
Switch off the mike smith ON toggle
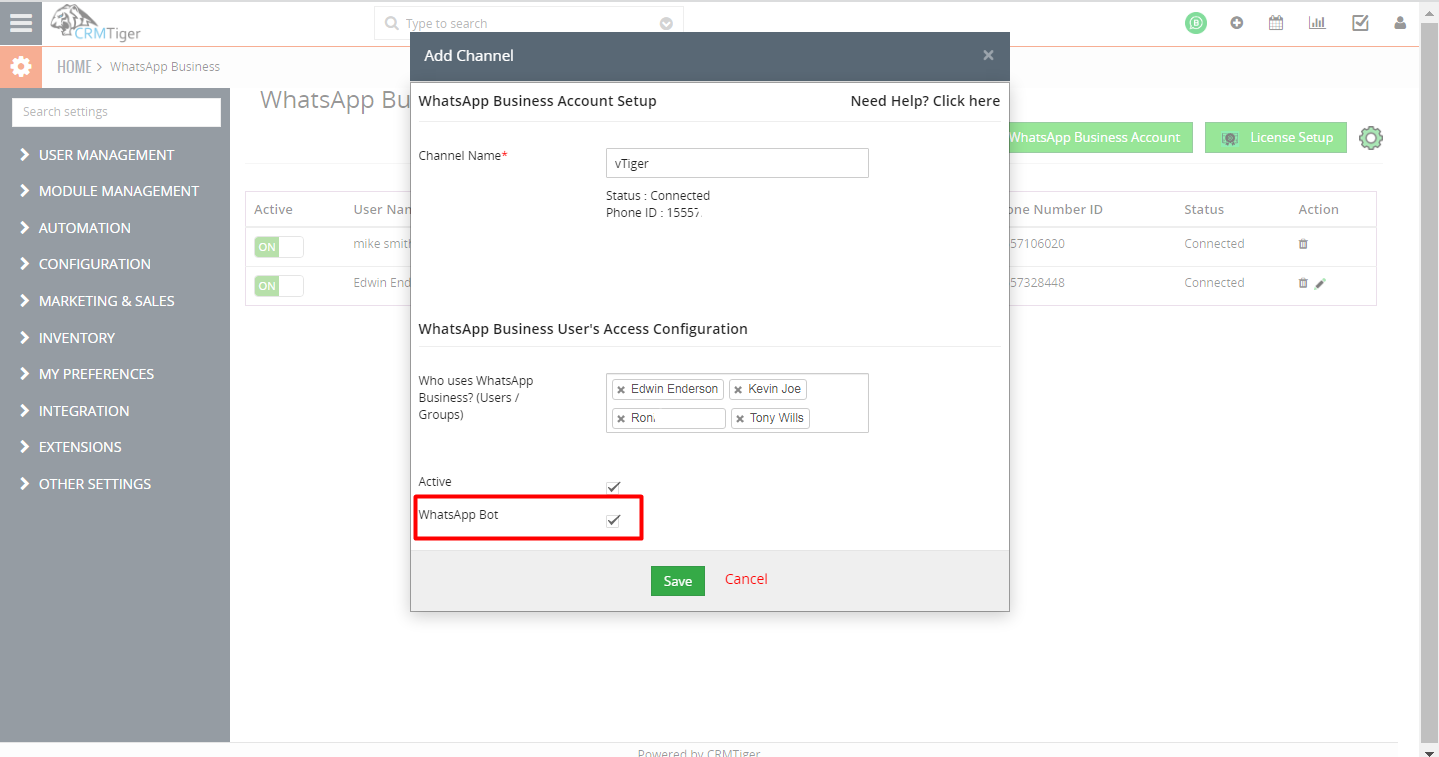[x=278, y=247]
